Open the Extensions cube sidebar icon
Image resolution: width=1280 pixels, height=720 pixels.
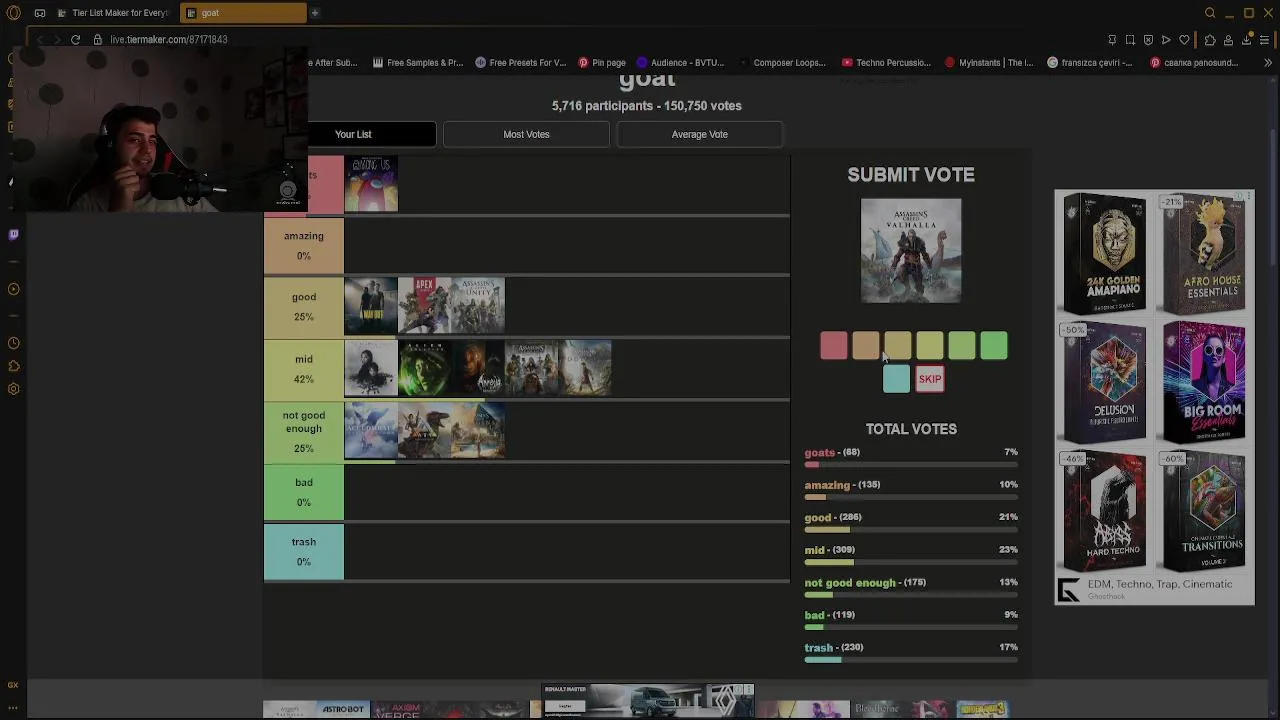pyautogui.click(x=13, y=366)
